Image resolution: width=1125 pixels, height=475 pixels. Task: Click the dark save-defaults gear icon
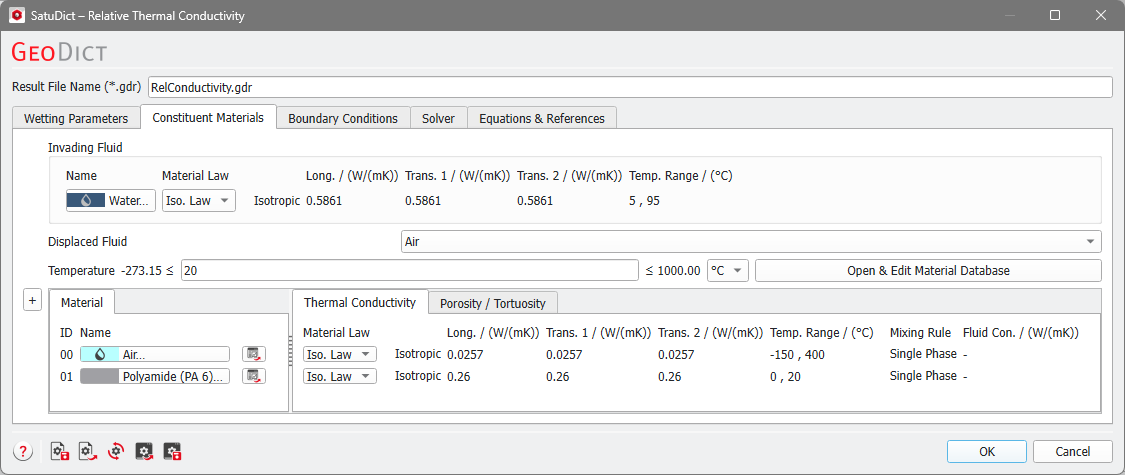click(172, 451)
